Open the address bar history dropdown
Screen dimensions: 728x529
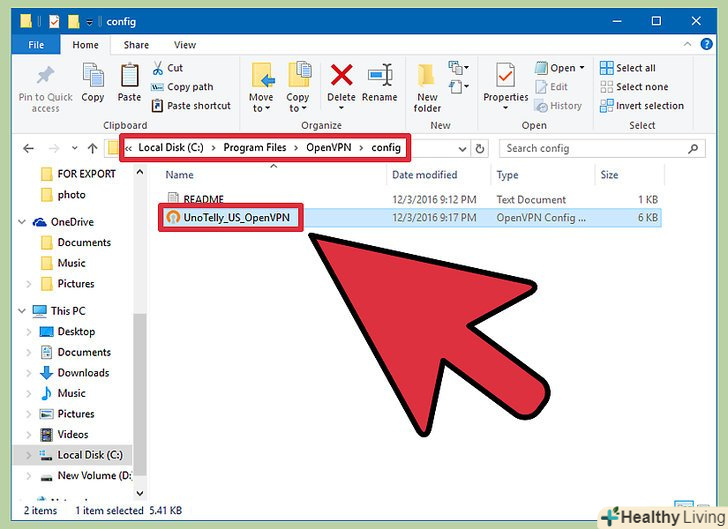tap(462, 149)
